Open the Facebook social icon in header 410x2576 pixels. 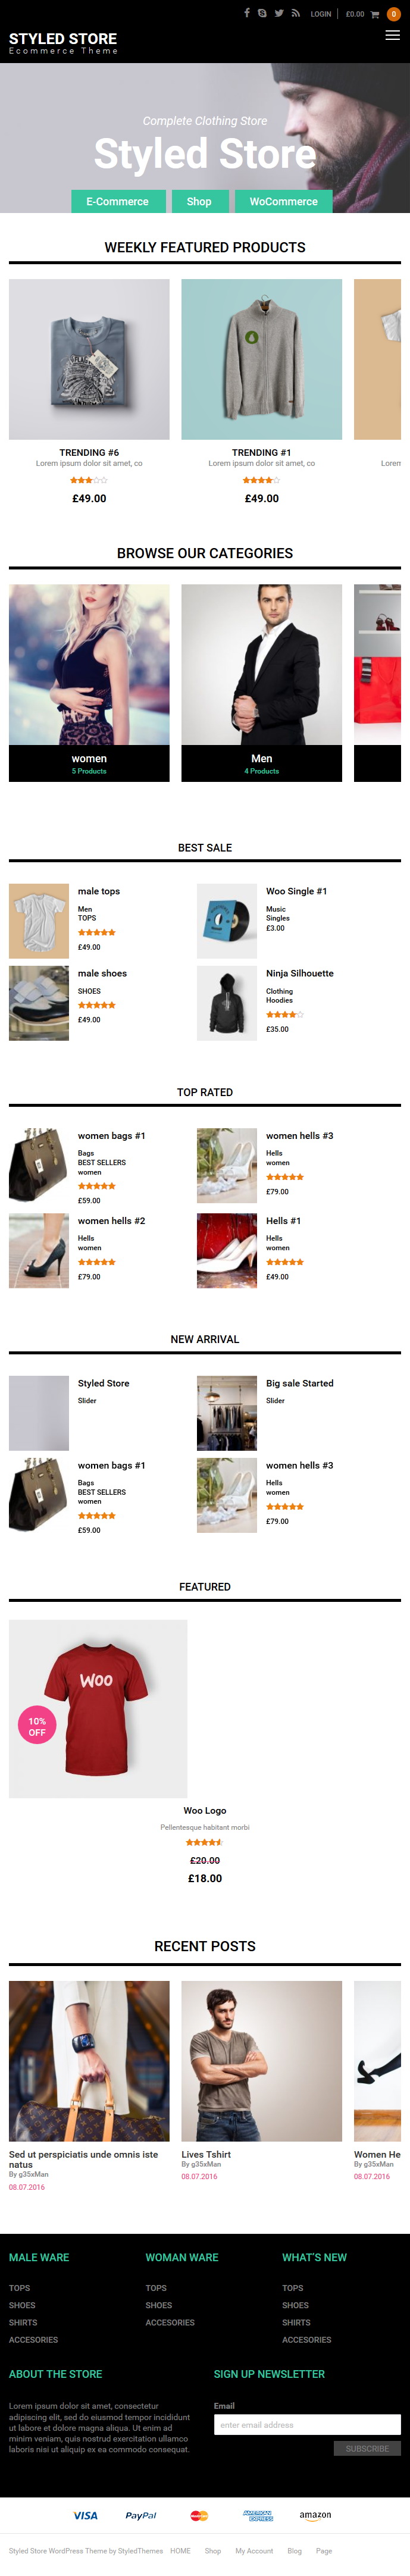(247, 13)
